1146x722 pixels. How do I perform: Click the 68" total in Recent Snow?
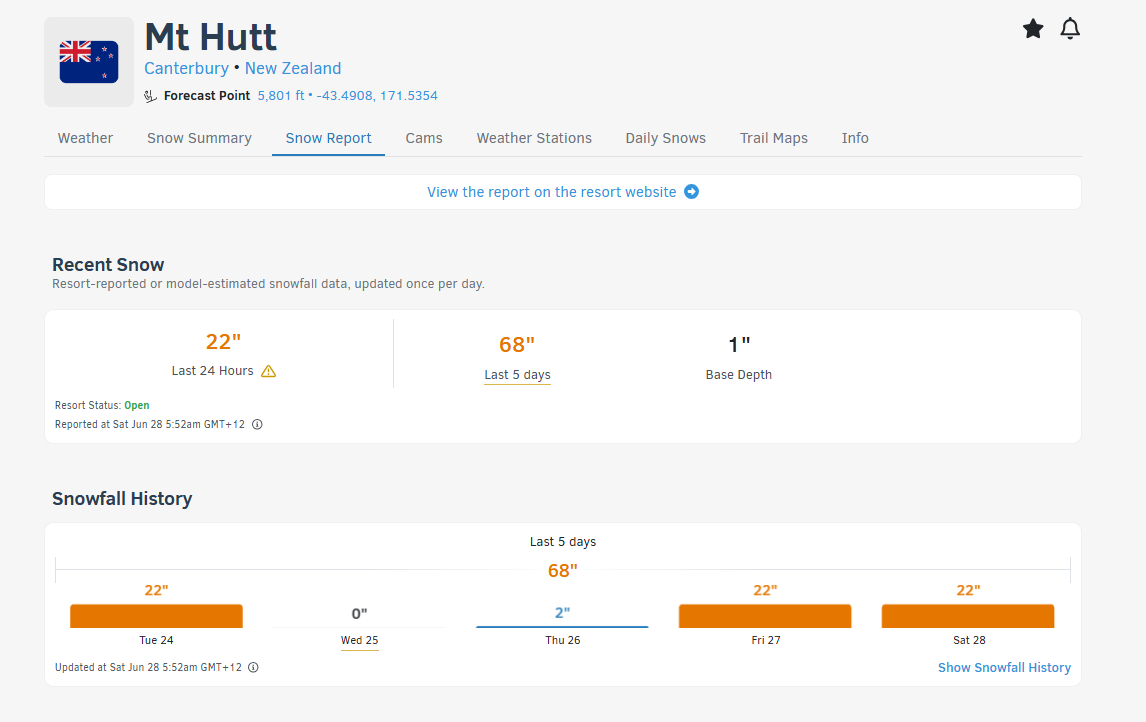tap(517, 345)
